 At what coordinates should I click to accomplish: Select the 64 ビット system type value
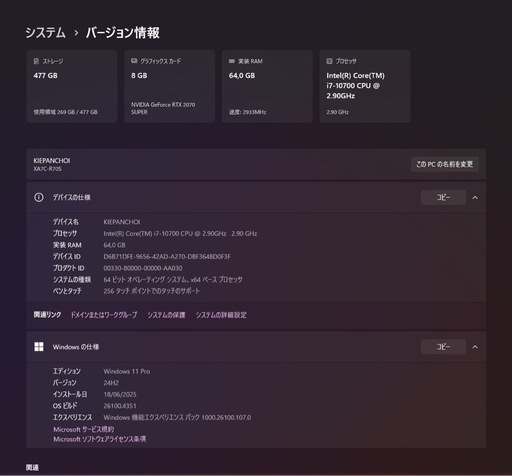click(x=173, y=279)
